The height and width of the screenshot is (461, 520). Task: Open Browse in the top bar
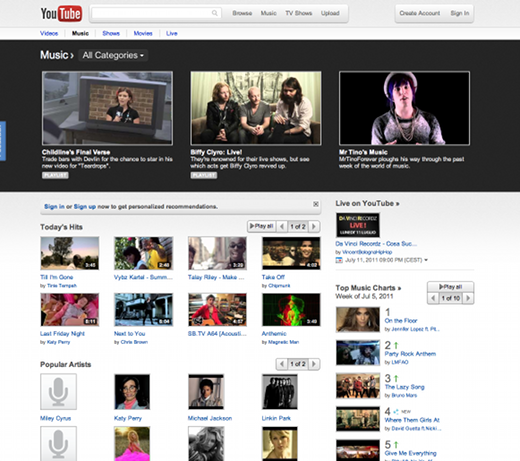[x=242, y=13]
